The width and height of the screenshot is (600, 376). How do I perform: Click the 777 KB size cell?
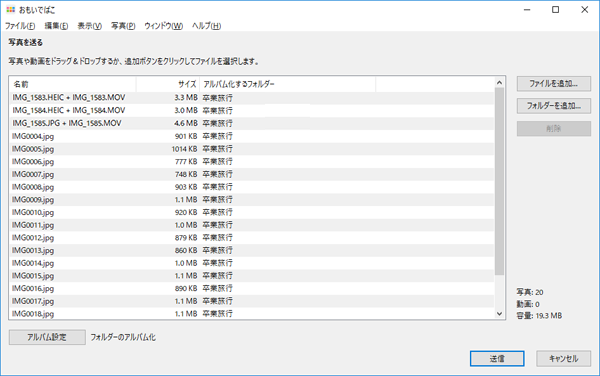coord(186,161)
